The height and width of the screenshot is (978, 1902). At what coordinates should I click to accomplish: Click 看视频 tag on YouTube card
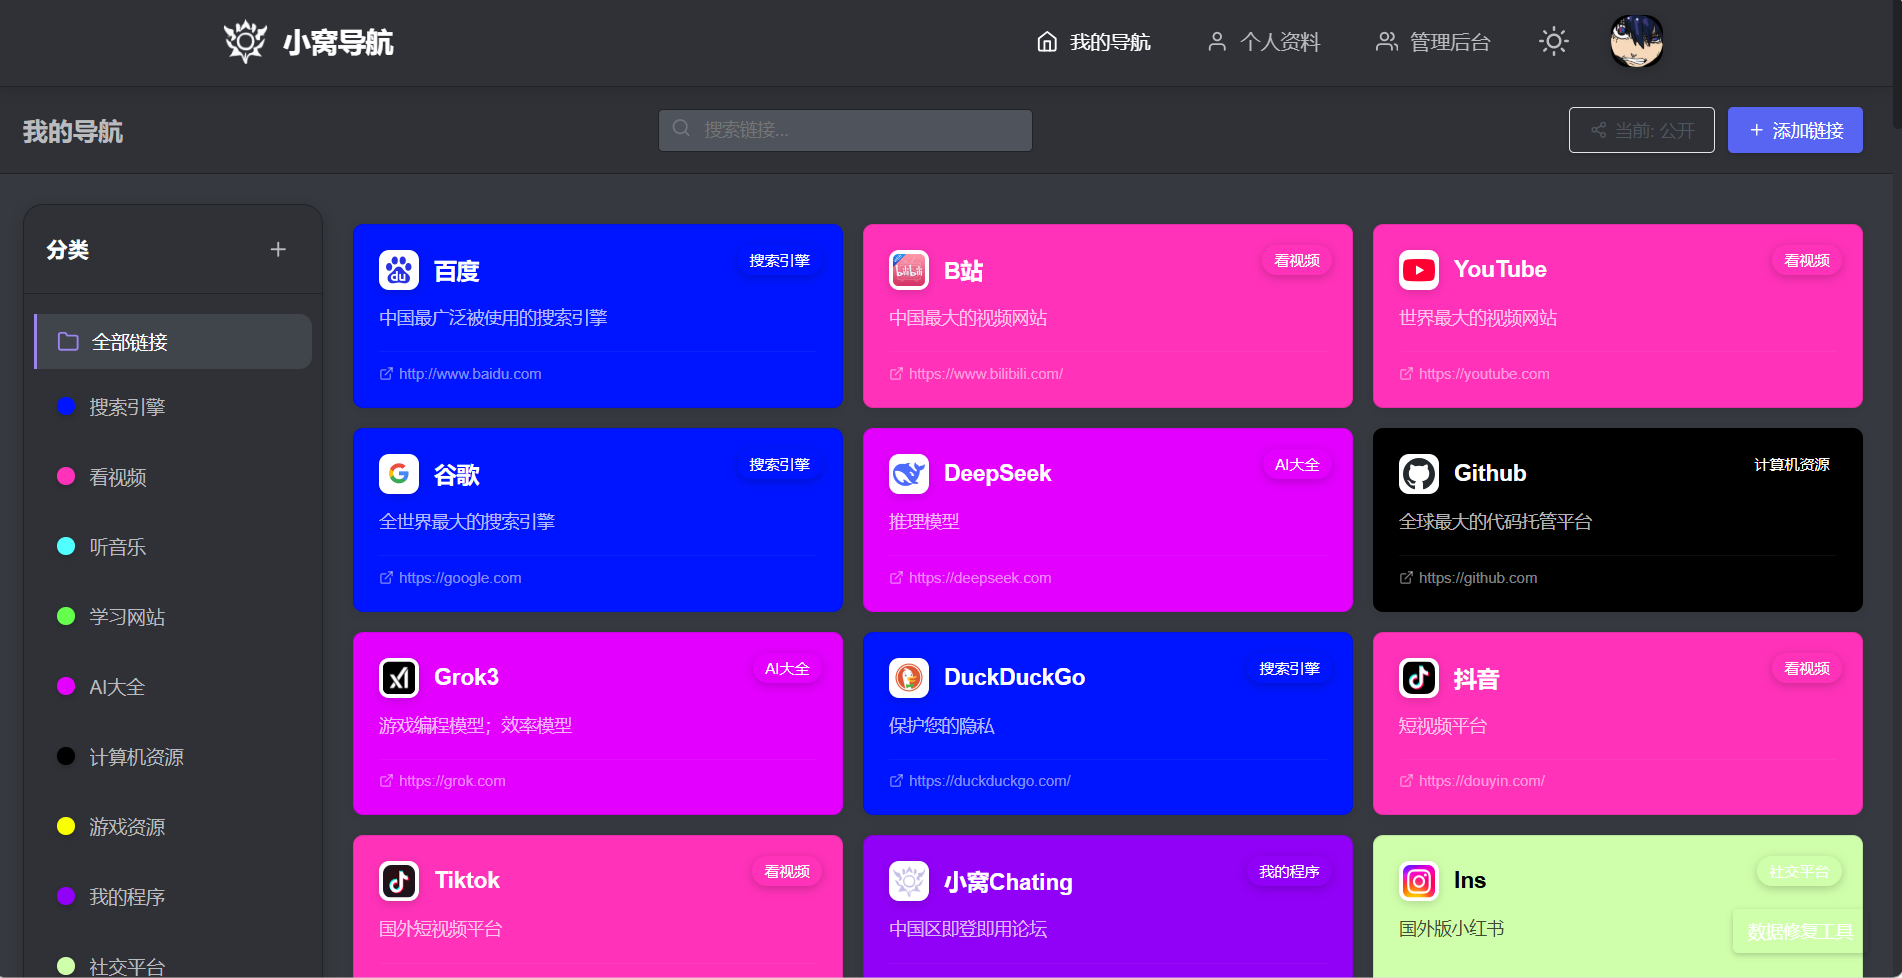(x=1807, y=261)
